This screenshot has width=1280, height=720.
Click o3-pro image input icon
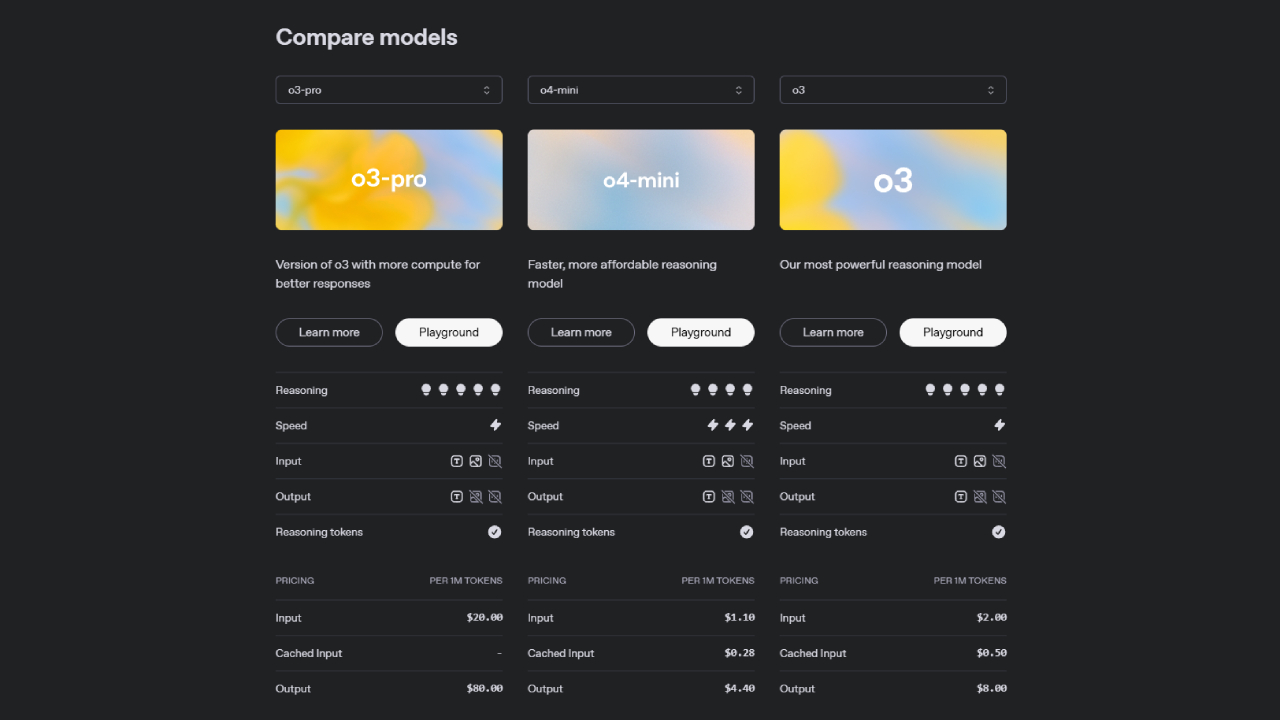pyautogui.click(x=476, y=461)
